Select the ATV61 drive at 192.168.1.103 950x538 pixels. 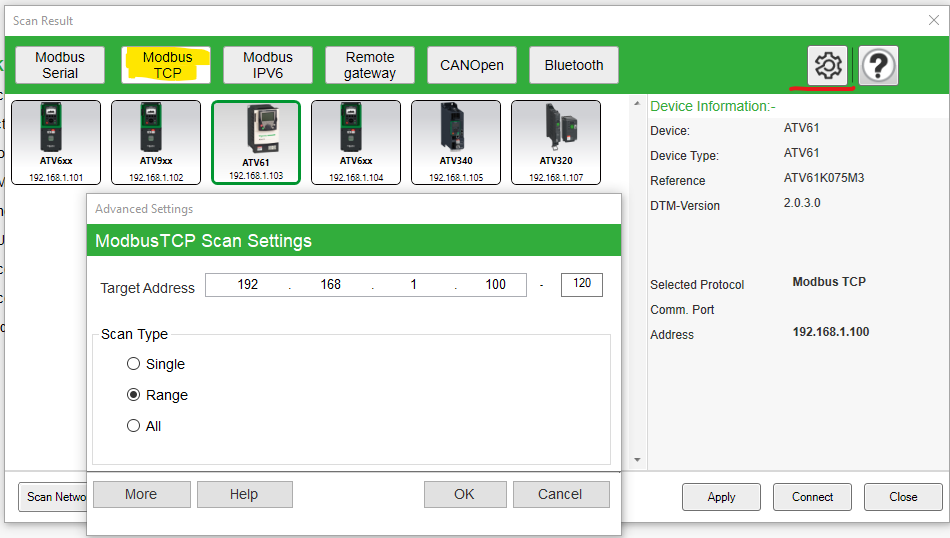pos(256,142)
